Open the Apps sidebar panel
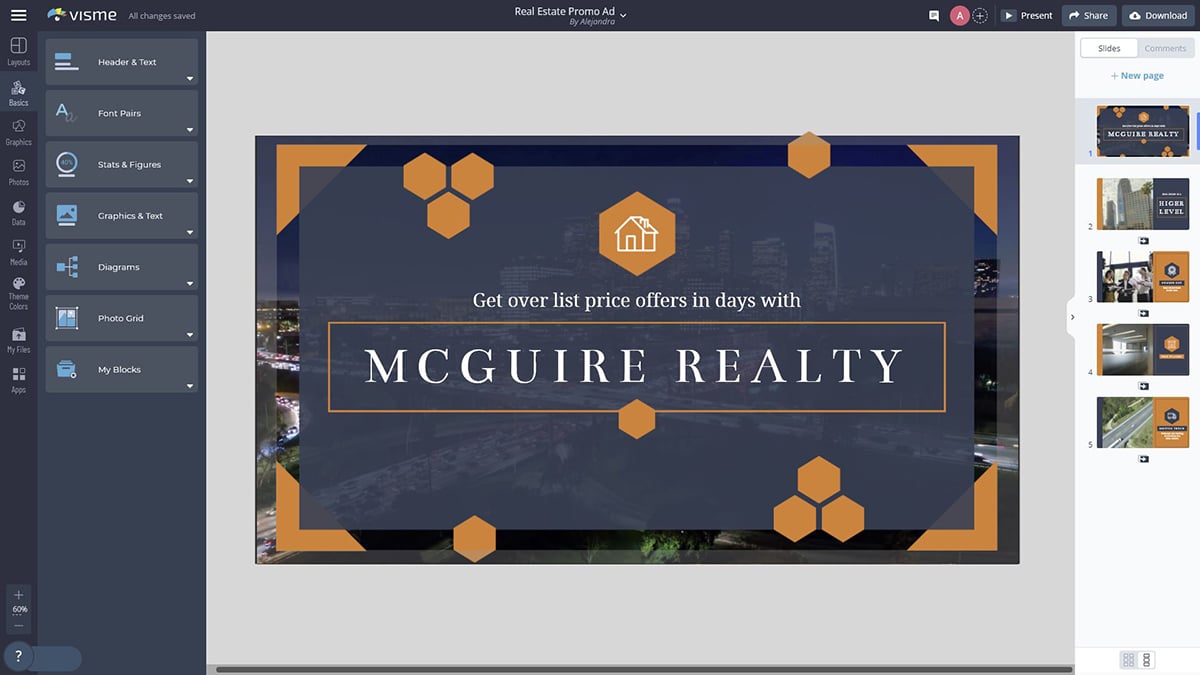 pos(18,378)
